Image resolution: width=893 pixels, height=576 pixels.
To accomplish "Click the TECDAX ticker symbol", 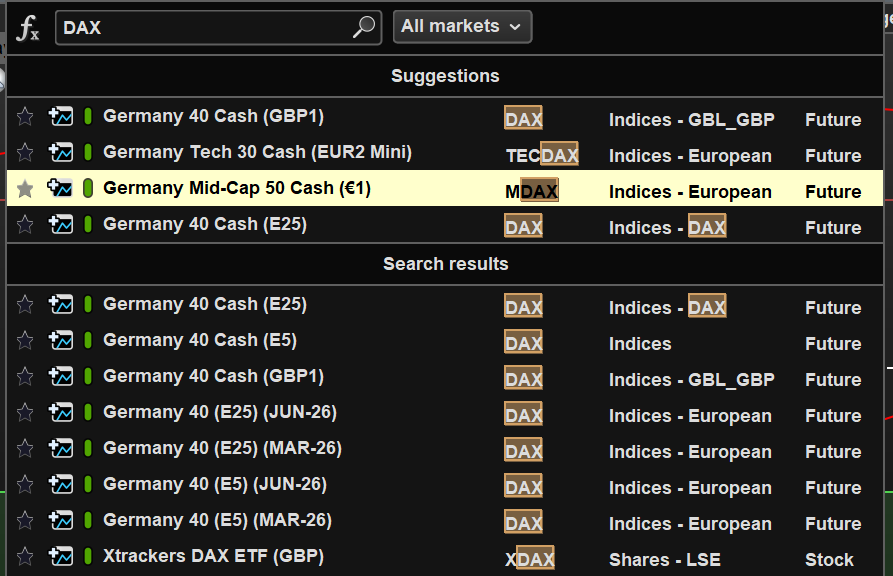I will coord(542,155).
